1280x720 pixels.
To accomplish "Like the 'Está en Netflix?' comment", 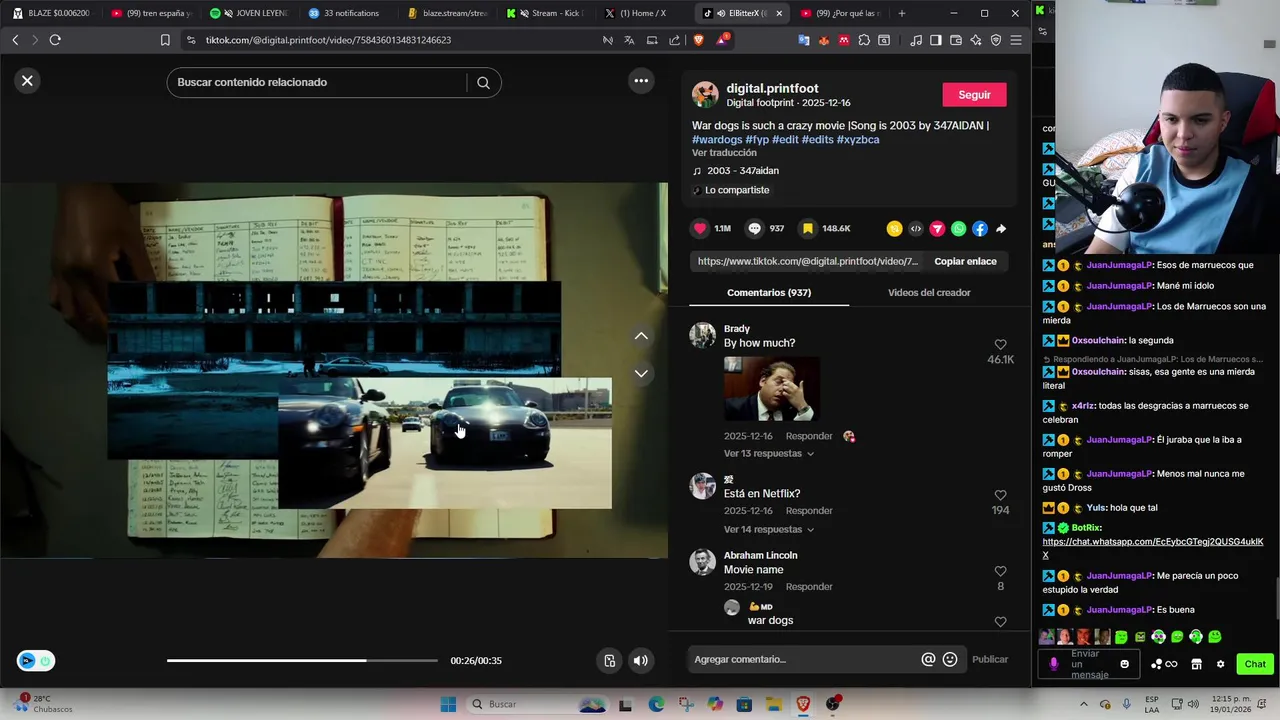I will [x=1000, y=495].
